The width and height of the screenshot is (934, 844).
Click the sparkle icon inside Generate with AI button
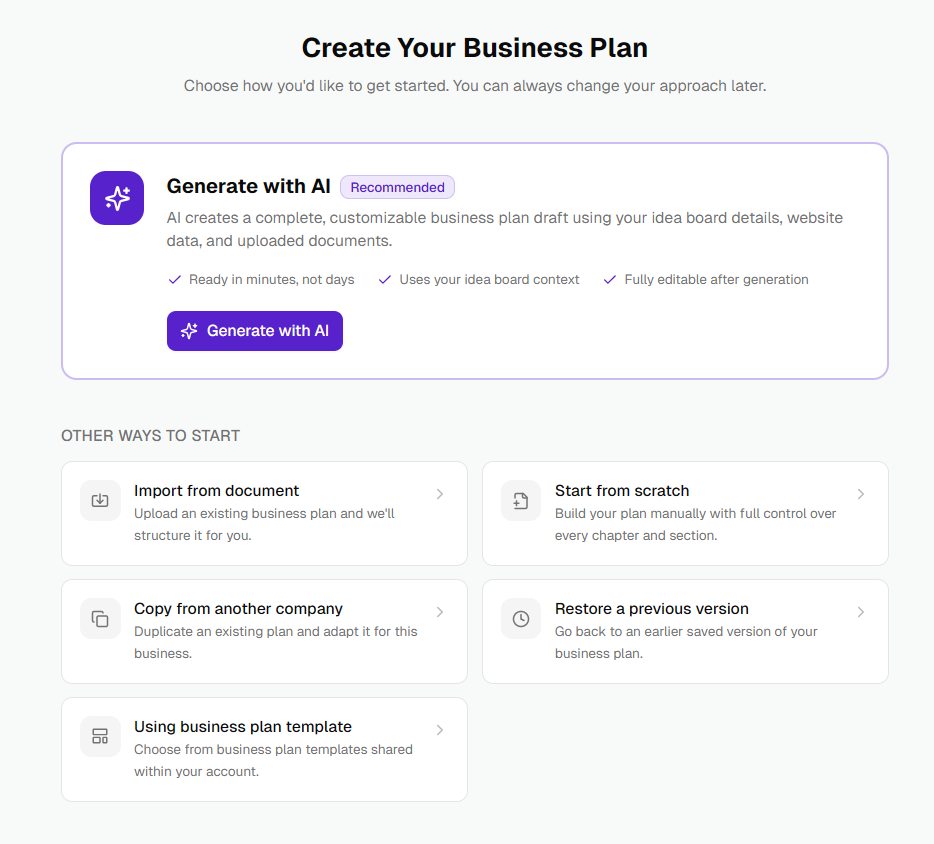point(189,331)
